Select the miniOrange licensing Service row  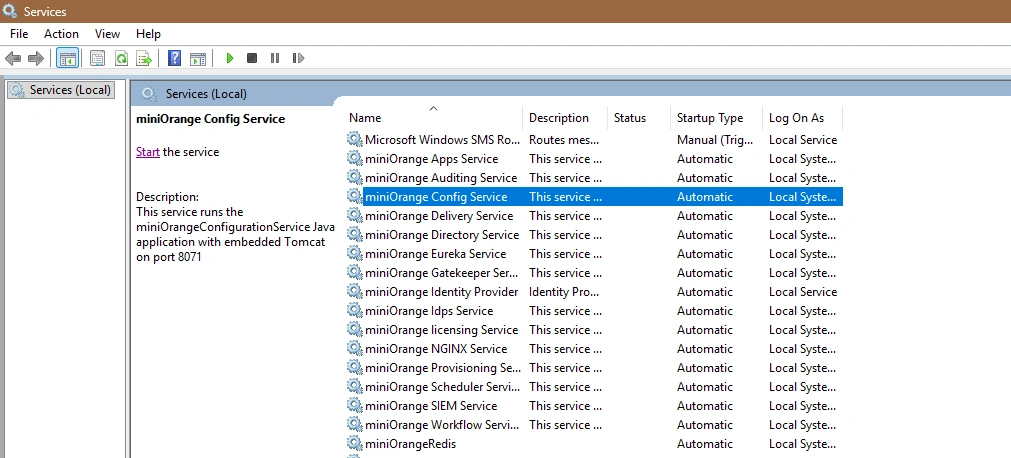pos(594,330)
